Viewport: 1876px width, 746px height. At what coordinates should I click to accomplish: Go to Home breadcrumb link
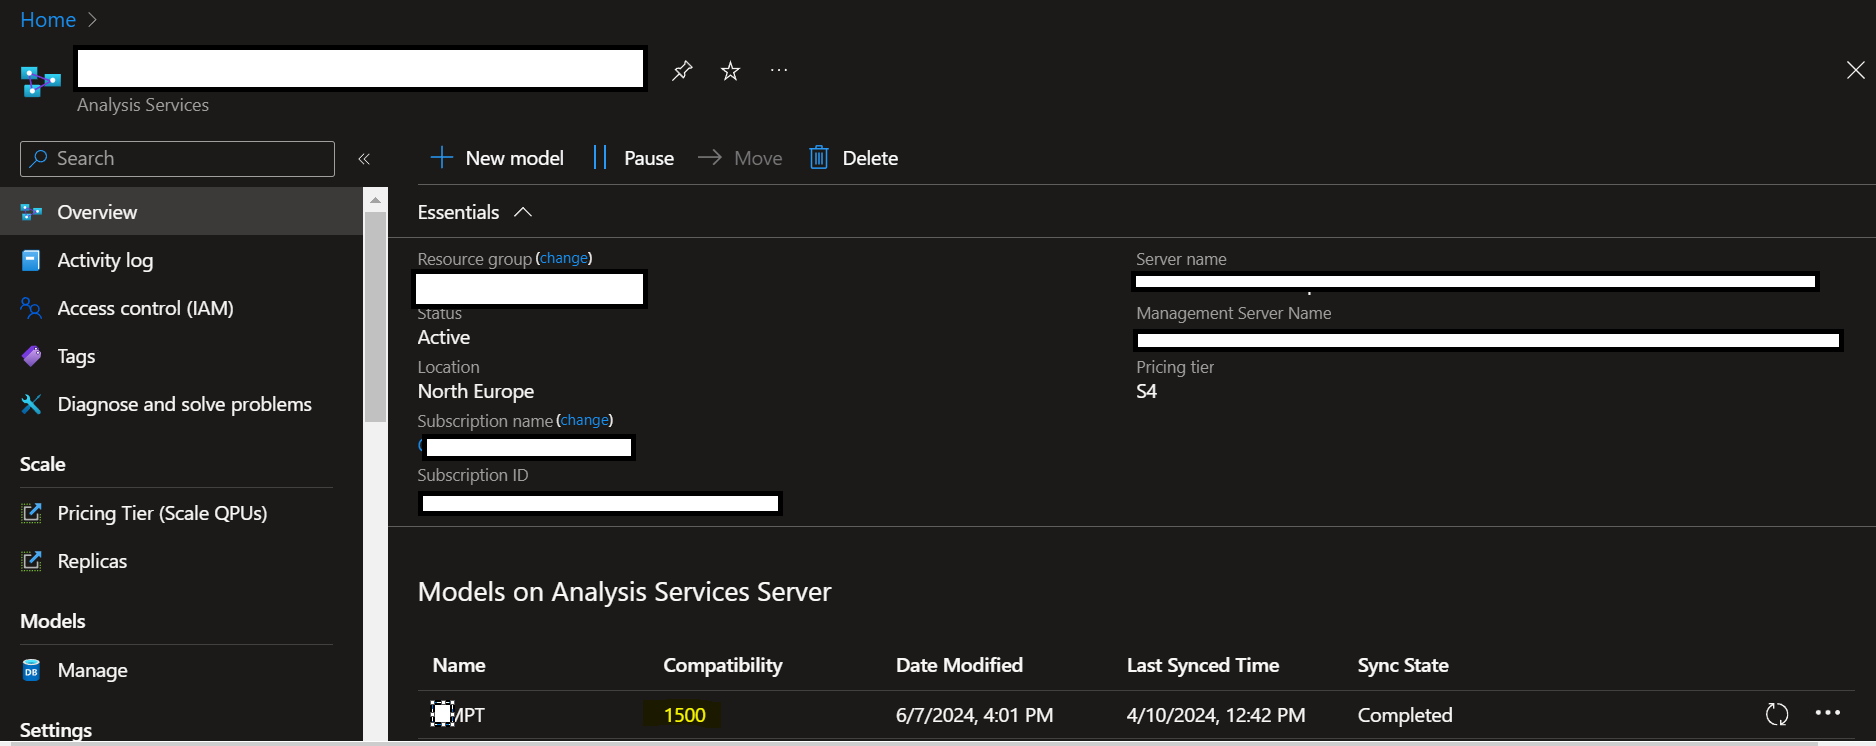(x=48, y=19)
